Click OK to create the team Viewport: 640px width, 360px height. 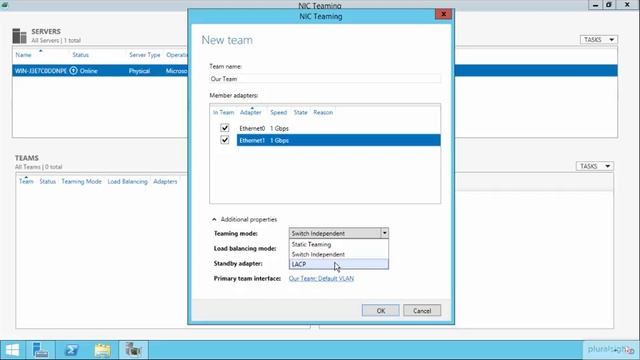click(380, 311)
